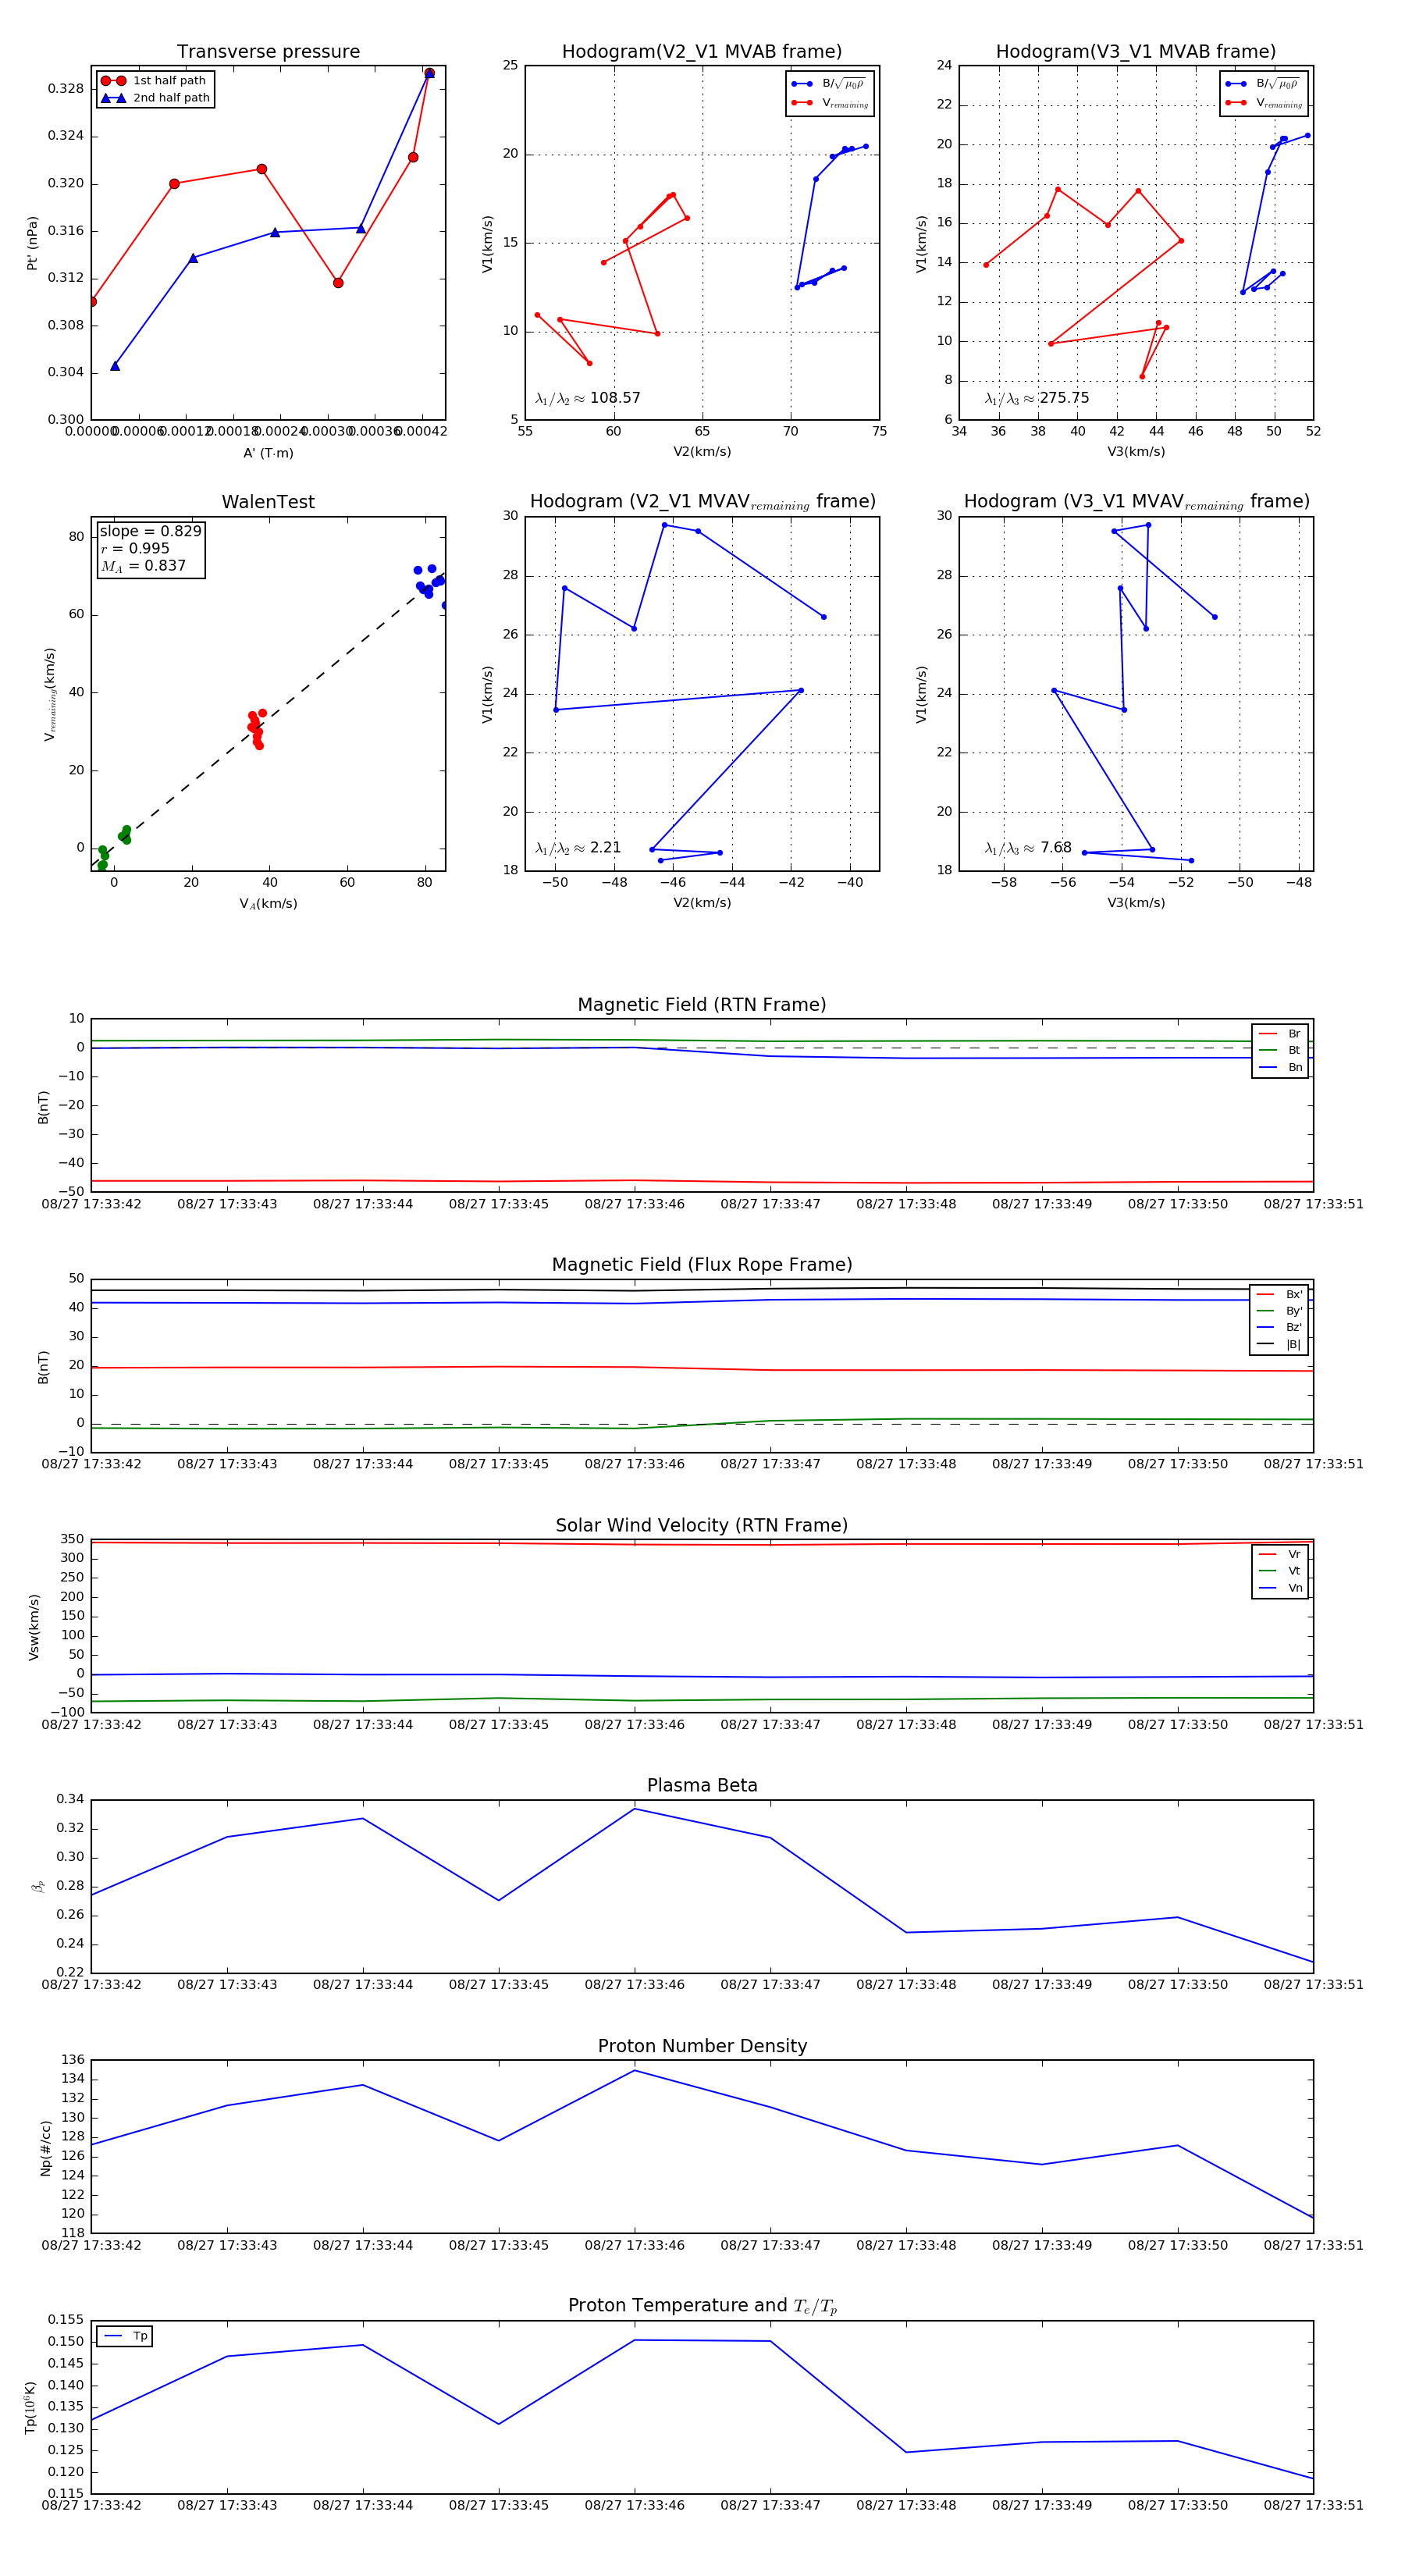The image size is (1405, 2576).
Task: Click the "V_remaining(km/s)" y-axis label in WalenTest
Action: point(49,694)
